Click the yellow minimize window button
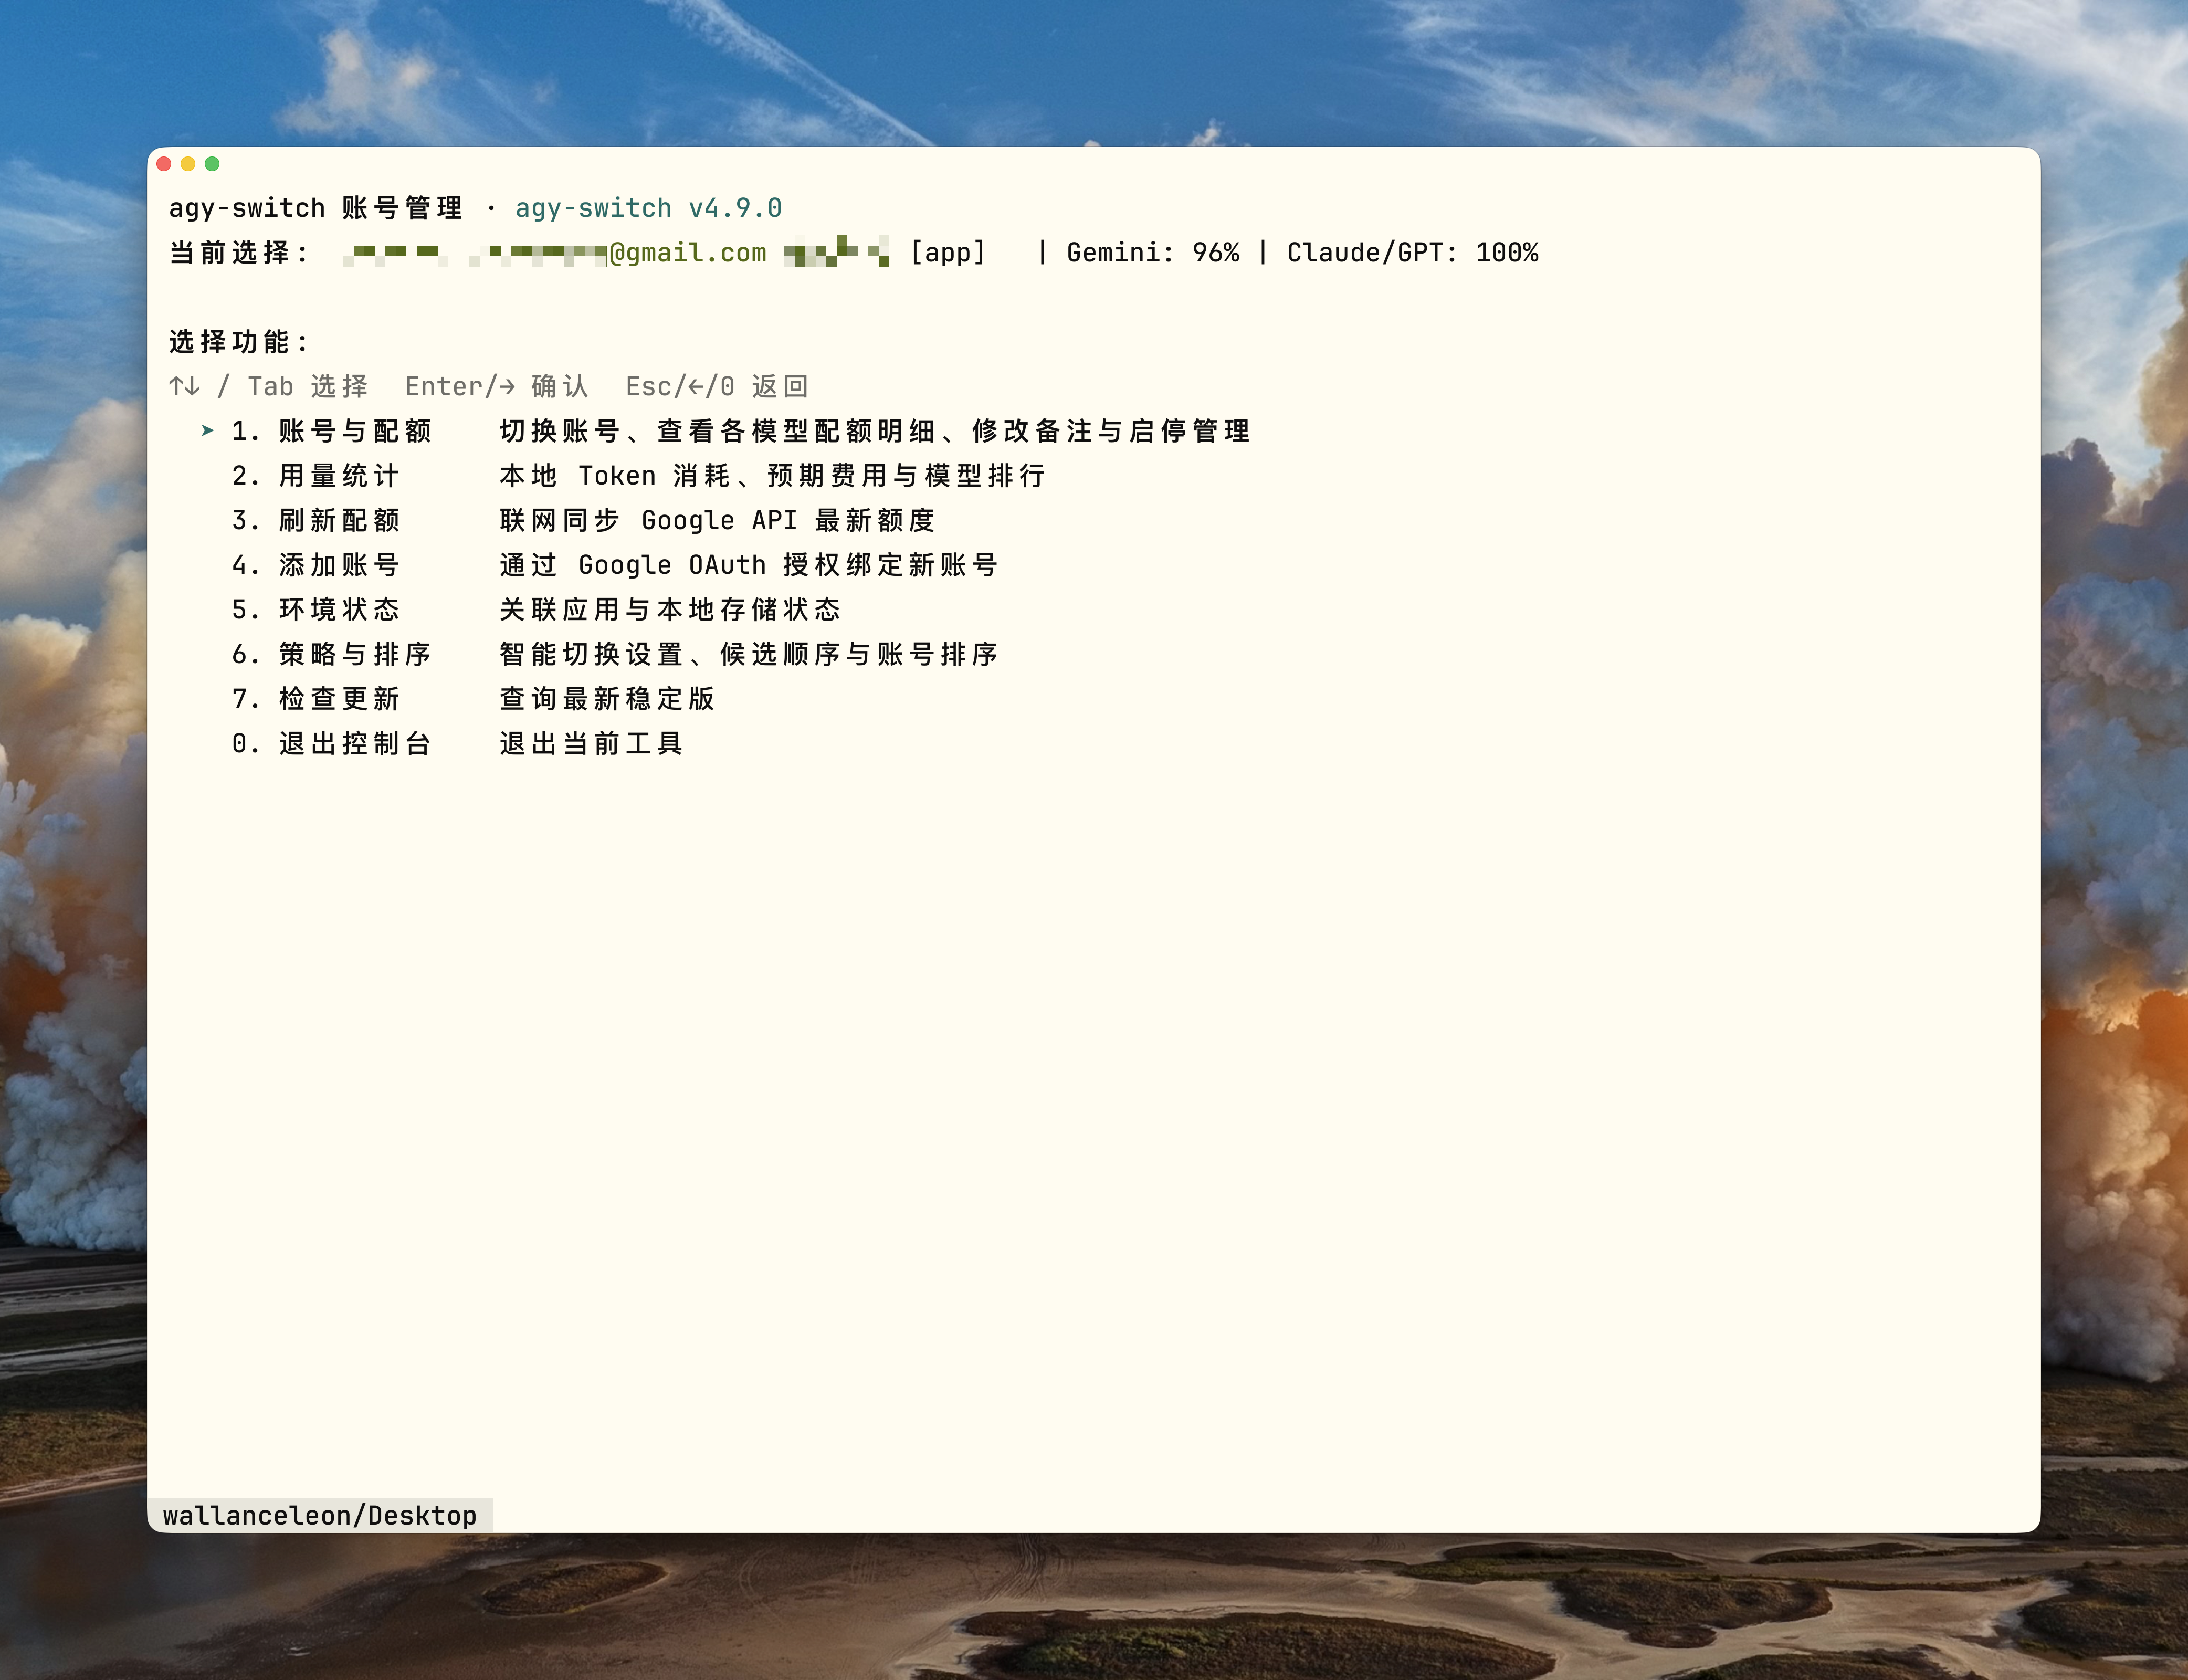This screenshot has height=1680, width=2188. (188, 164)
